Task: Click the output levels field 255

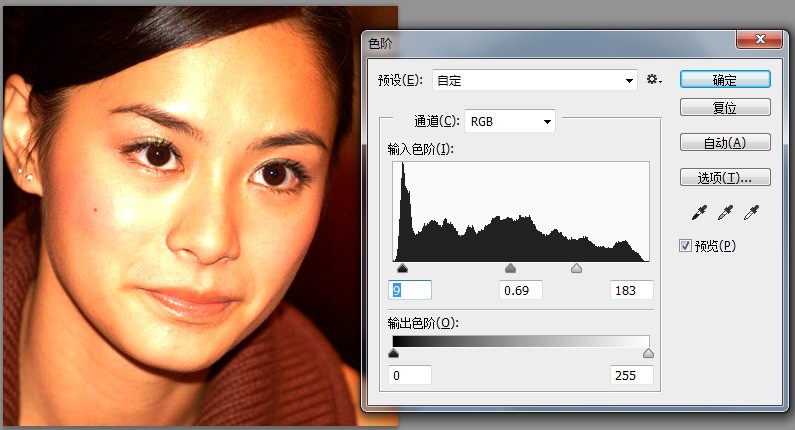Action: pyautogui.click(x=631, y=375)
